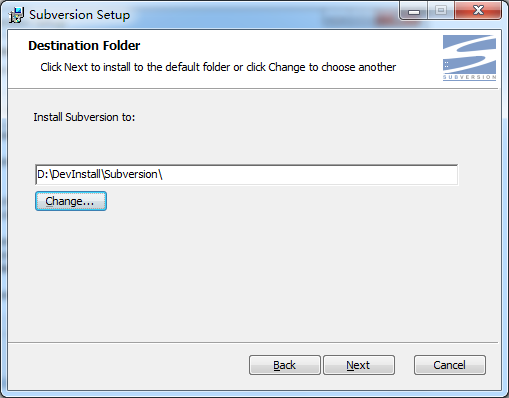Viewport: 509px width, 398px height.
Task: Click the "Install Subversion to:" label
Action: coord(84,117)
